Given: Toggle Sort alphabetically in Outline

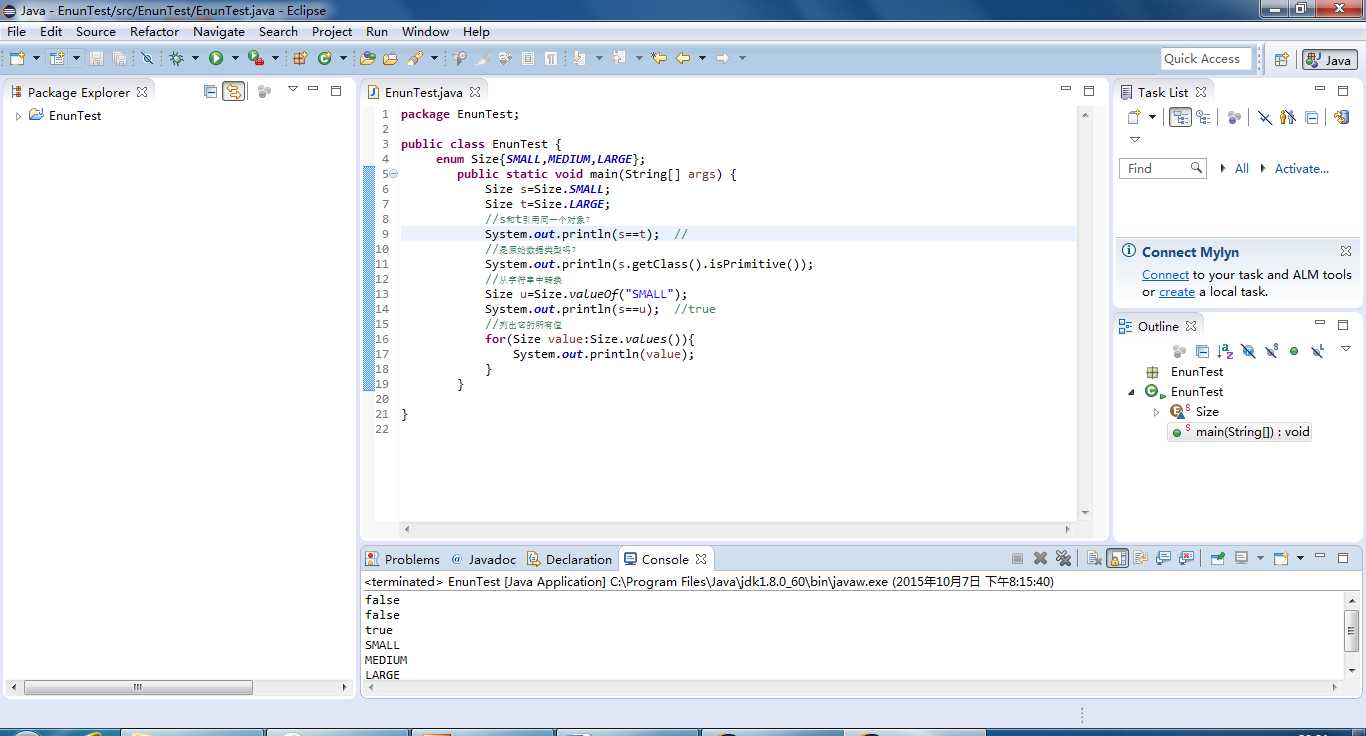Looking at the screenshot, I should (1225, 351).
